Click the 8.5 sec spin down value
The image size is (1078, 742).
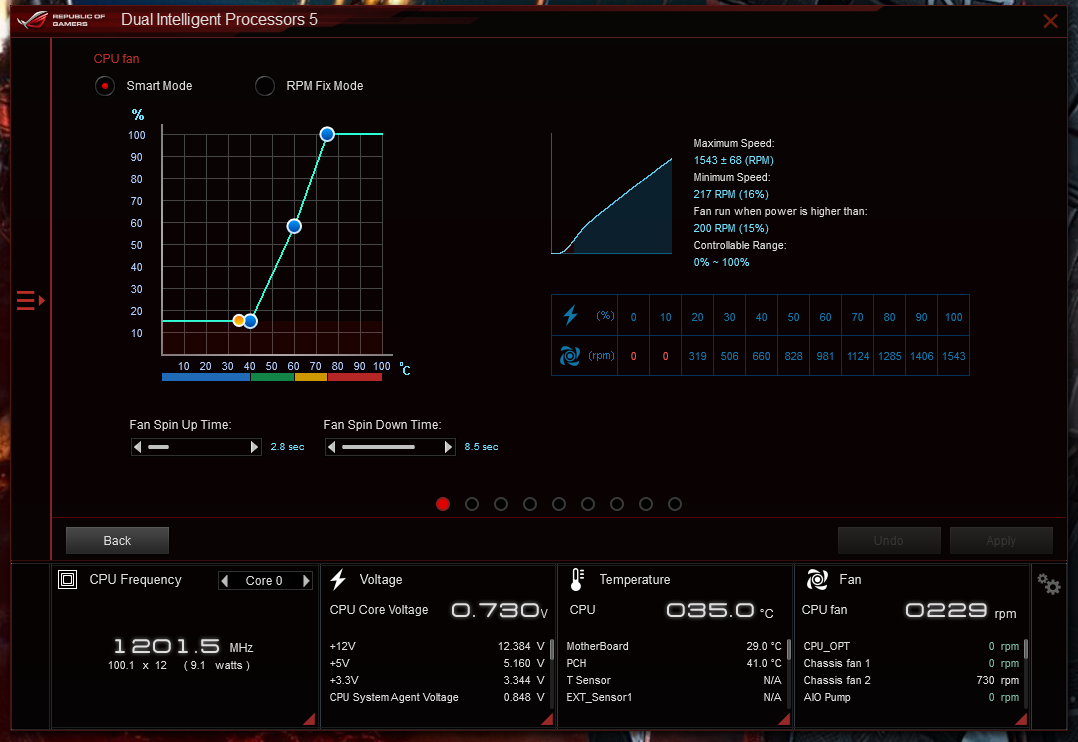coord(481,447)
